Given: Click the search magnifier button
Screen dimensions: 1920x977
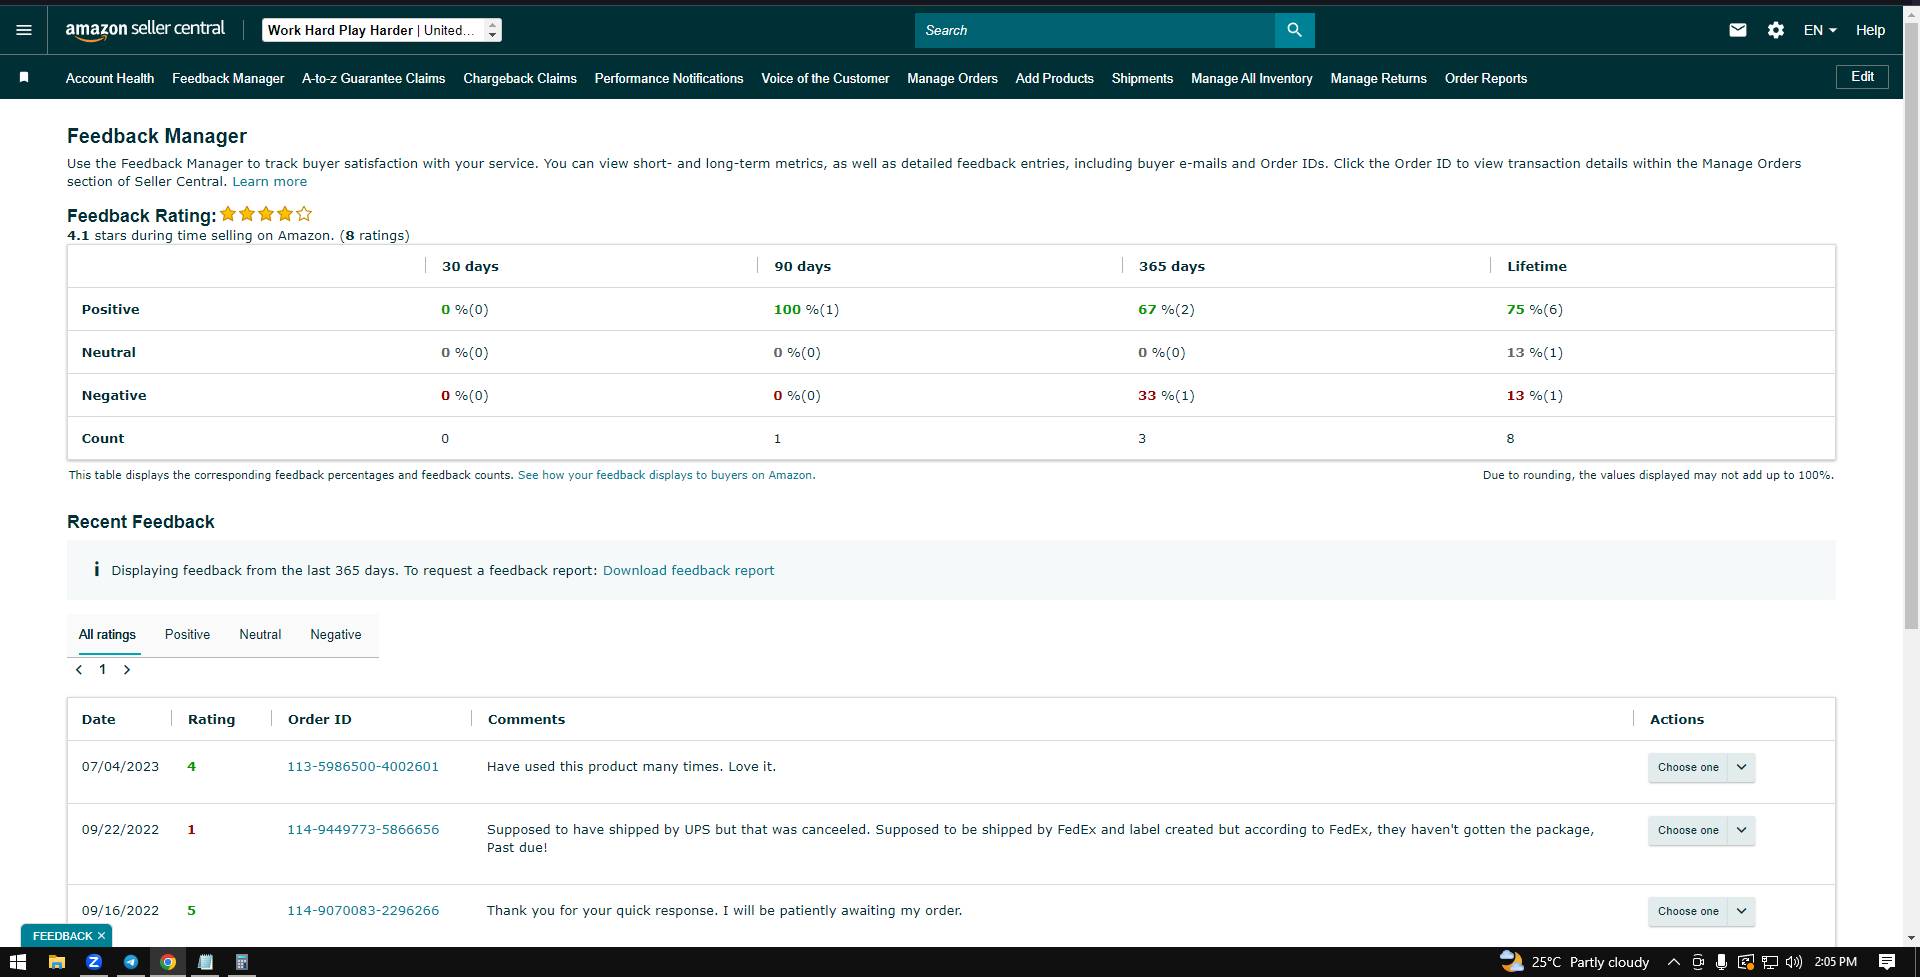Looking at the screenshot, I should click(1294, 30).
